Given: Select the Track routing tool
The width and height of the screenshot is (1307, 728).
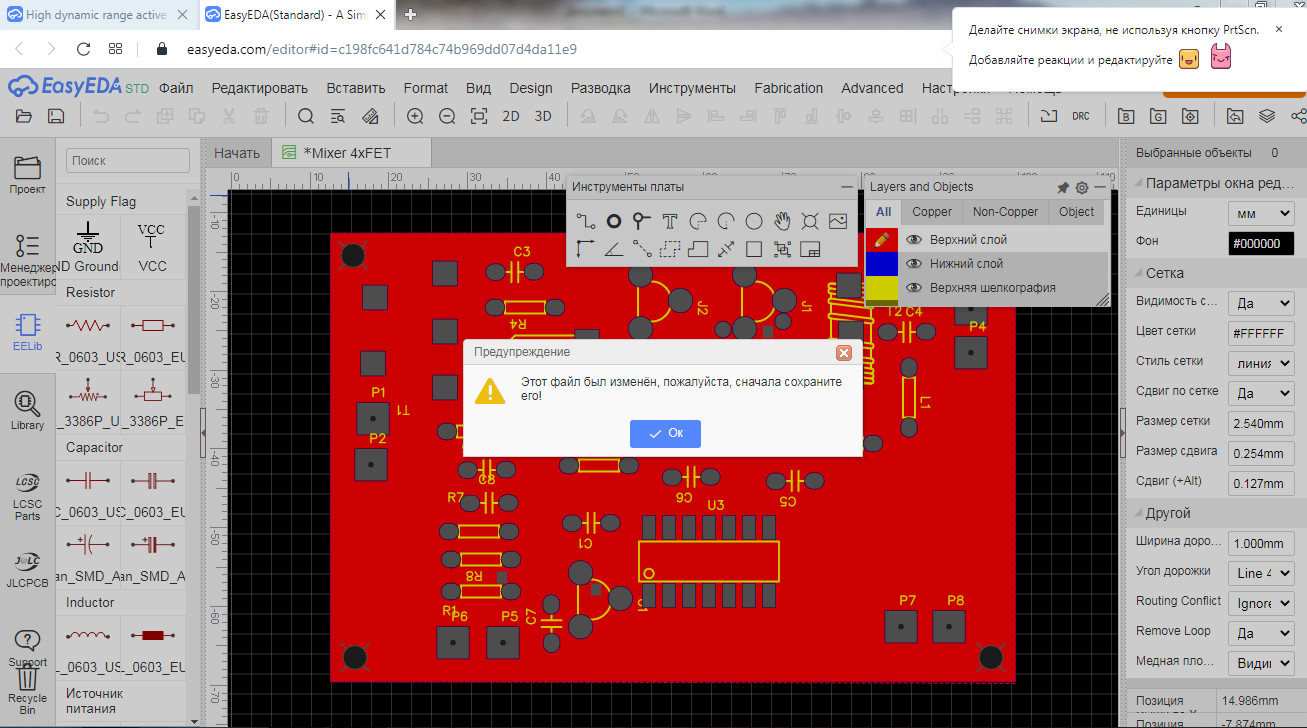Looking at the screenshot, I should point(586,221).
